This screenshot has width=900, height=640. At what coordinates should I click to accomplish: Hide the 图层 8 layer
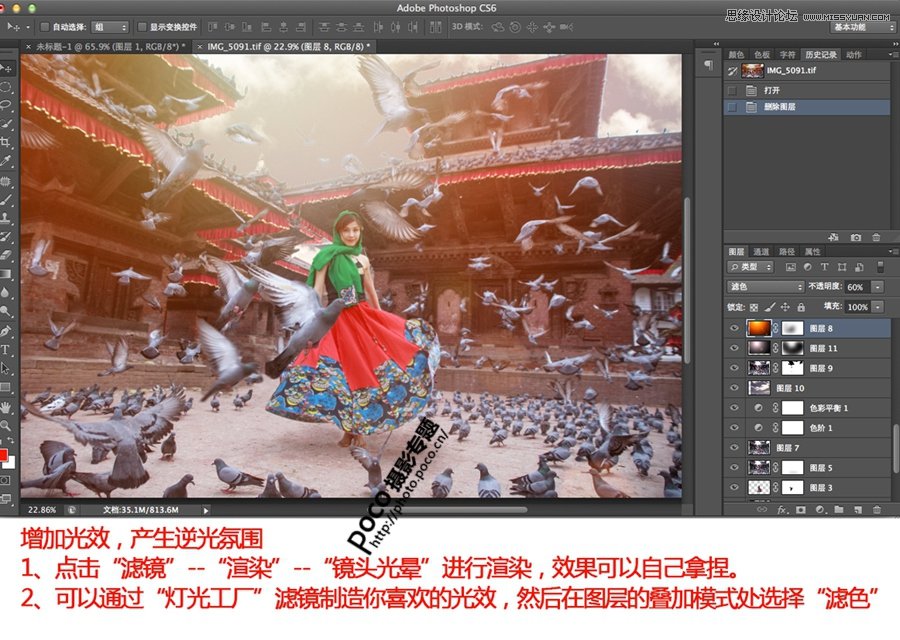pos(735,328)
